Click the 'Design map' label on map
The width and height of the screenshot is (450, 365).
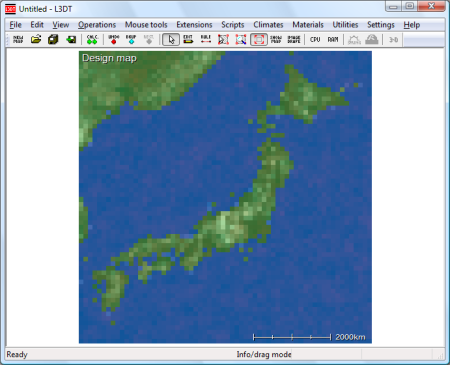pos(109,58)
